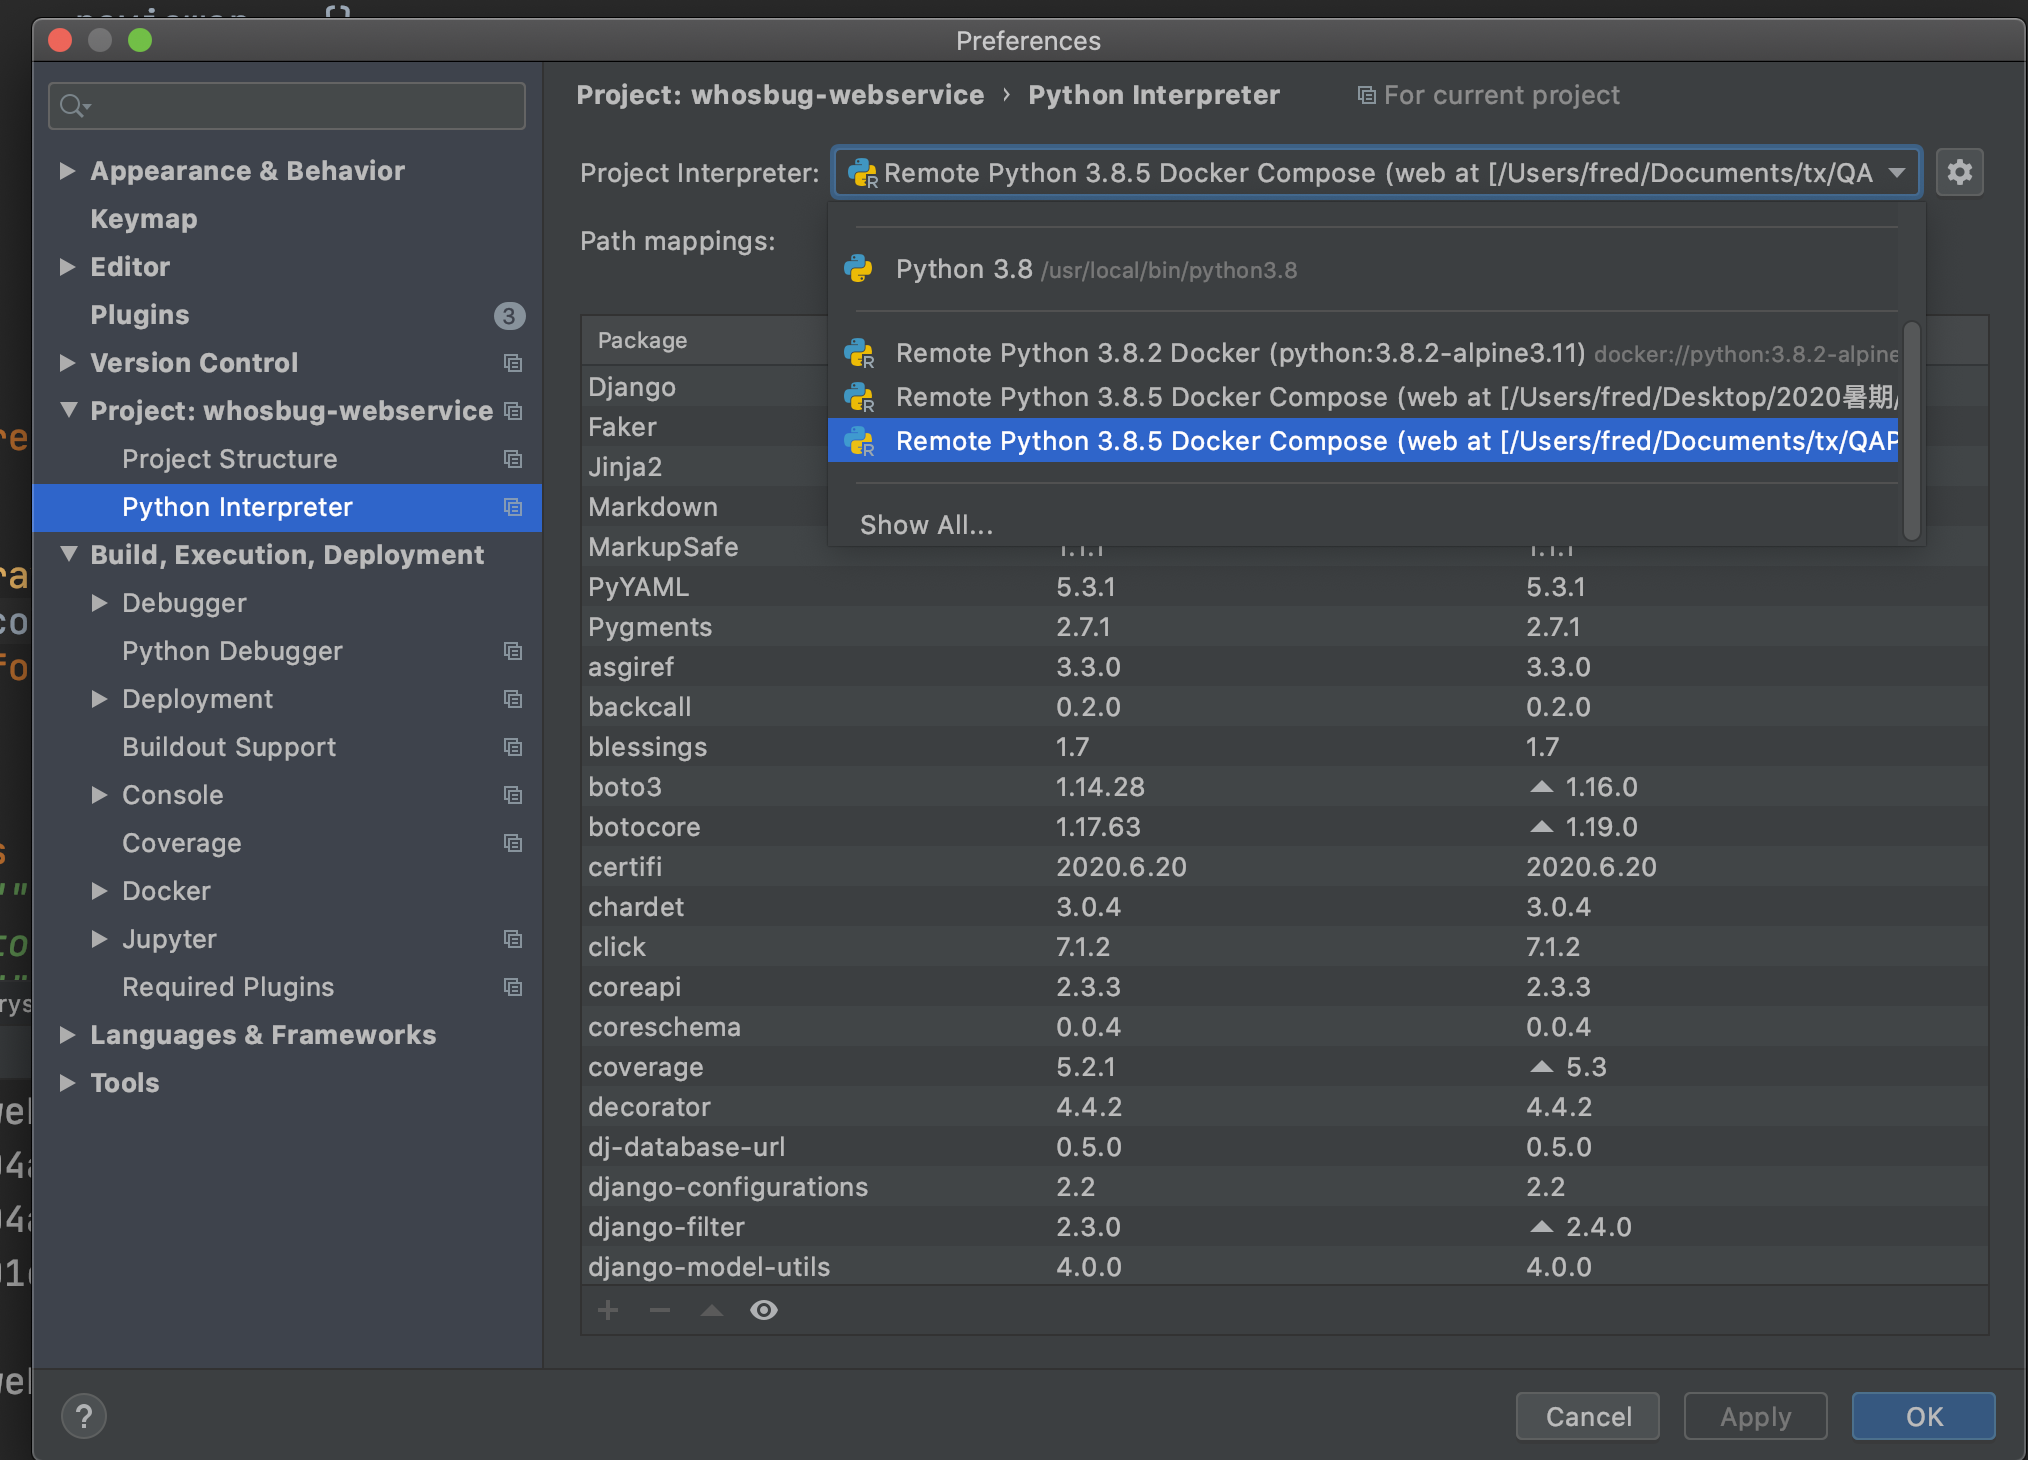Open the Project Interpreter dropdown arrow
The width and height of the screenshot is (2028, 1460).
(x=1897, y=173)
